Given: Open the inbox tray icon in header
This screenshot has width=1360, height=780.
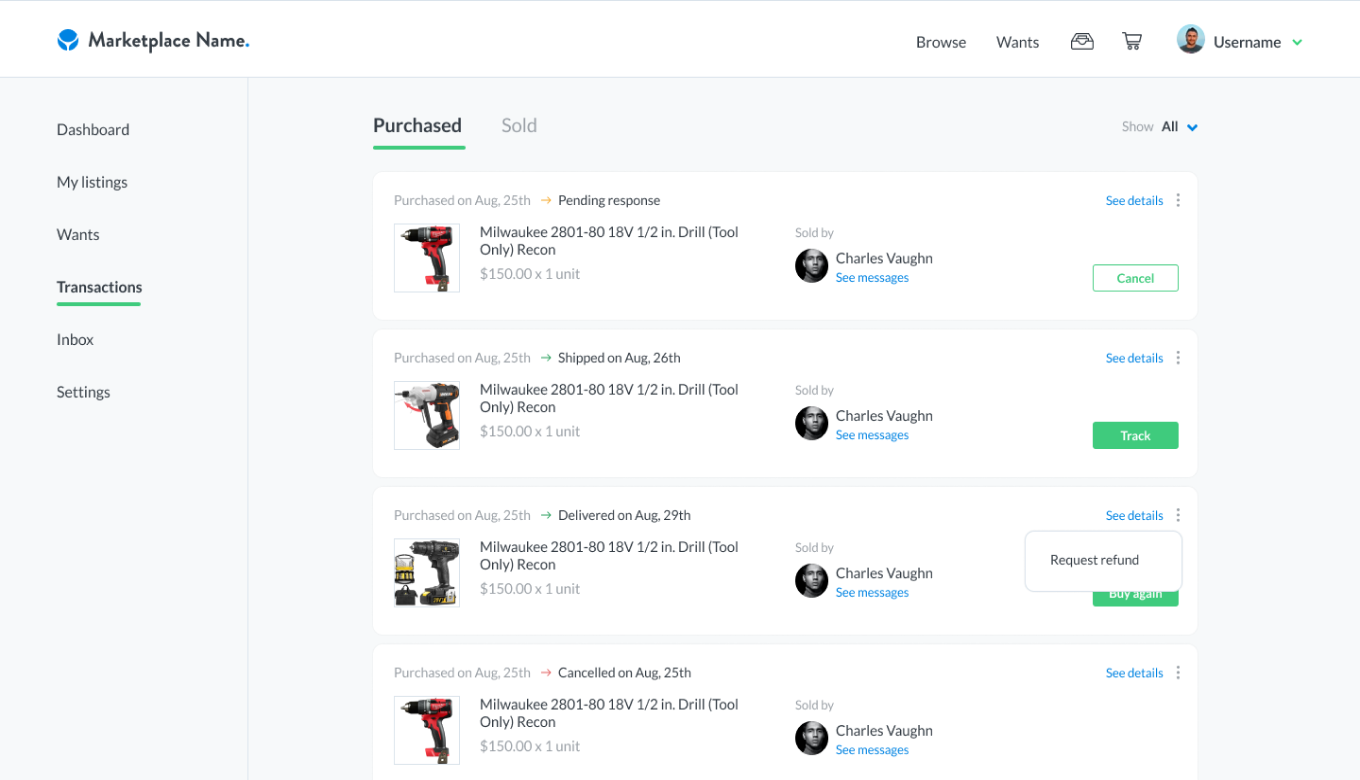Looking at the screenshot, I should coord(1082,41).
